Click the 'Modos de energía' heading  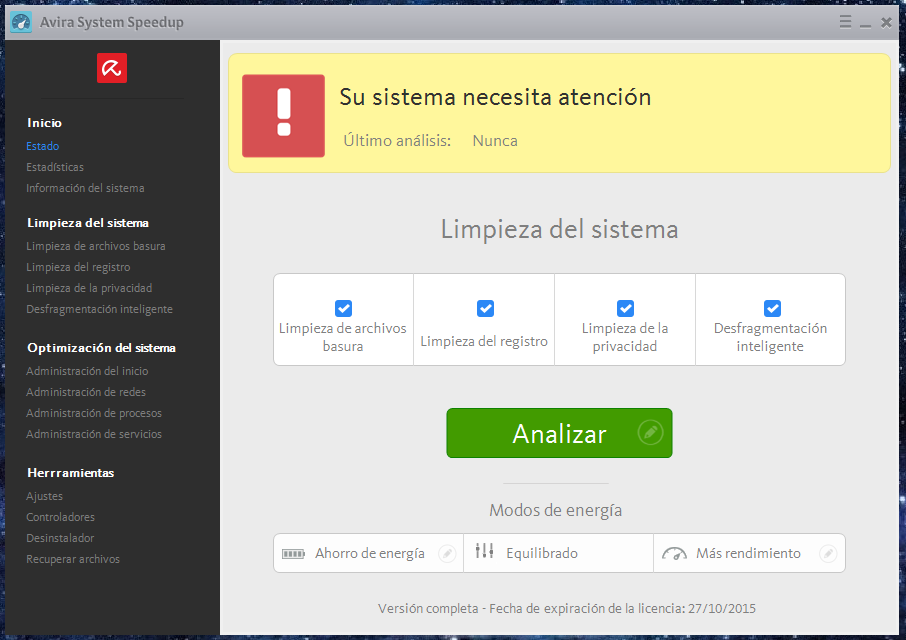pos(556,511)
